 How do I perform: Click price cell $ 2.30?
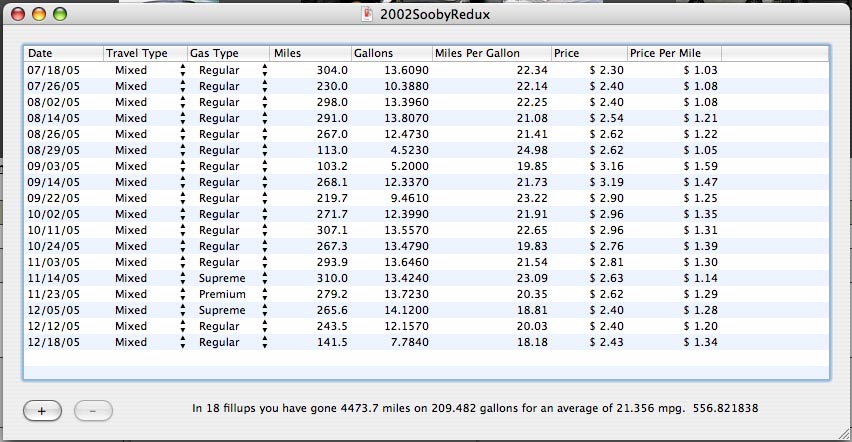(606, 70)
